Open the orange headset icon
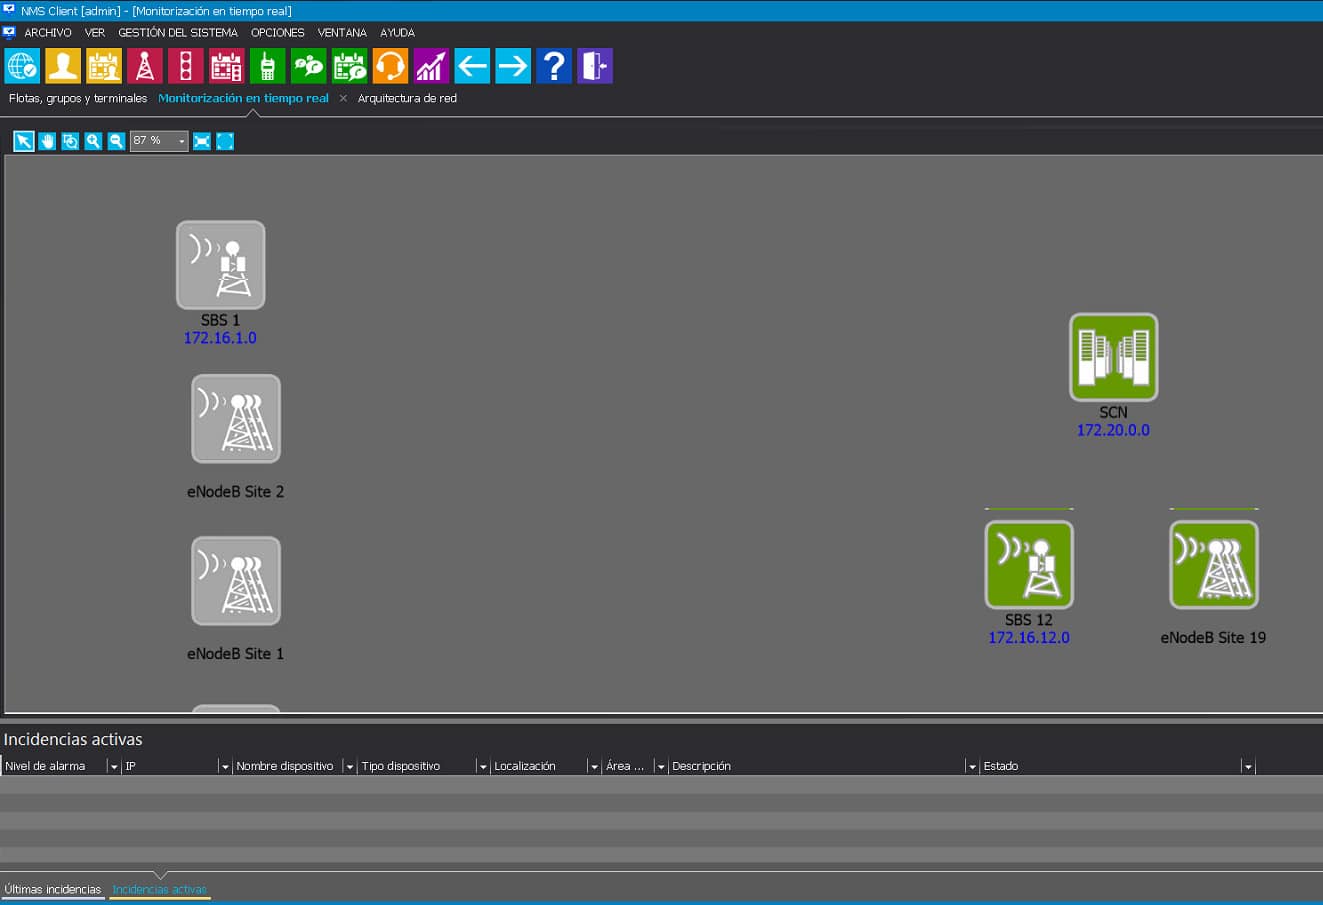1323x905 pixels. pos(390,66)
